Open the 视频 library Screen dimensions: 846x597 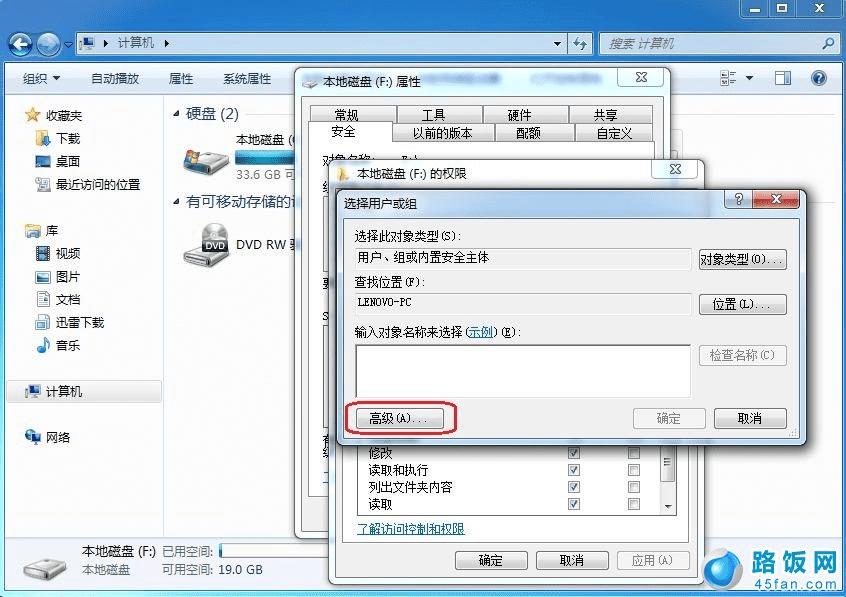pos(58,254)
